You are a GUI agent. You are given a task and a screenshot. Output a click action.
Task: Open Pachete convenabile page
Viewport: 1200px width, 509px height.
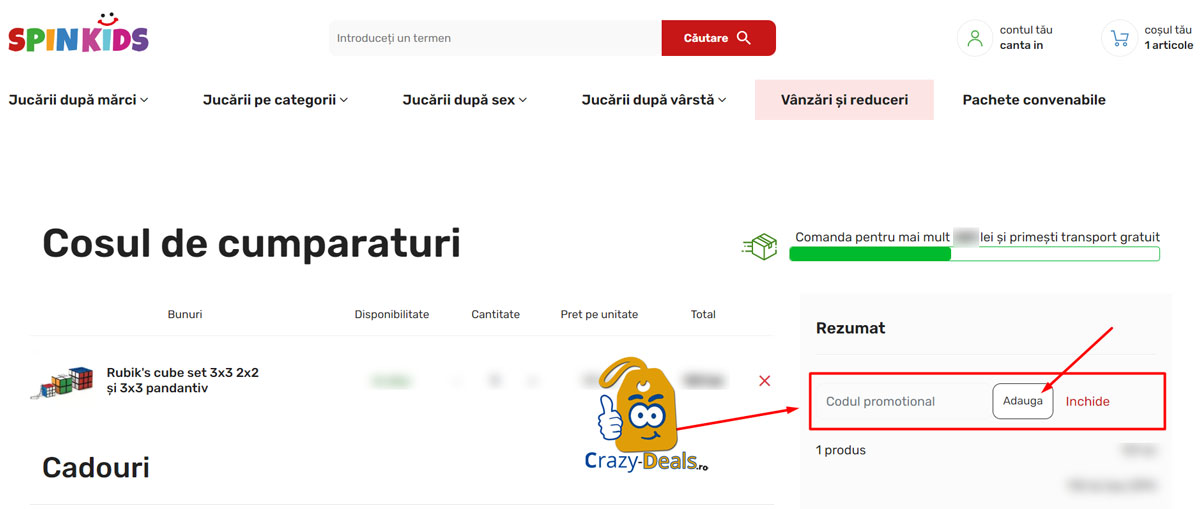[x=1034, y=100]
